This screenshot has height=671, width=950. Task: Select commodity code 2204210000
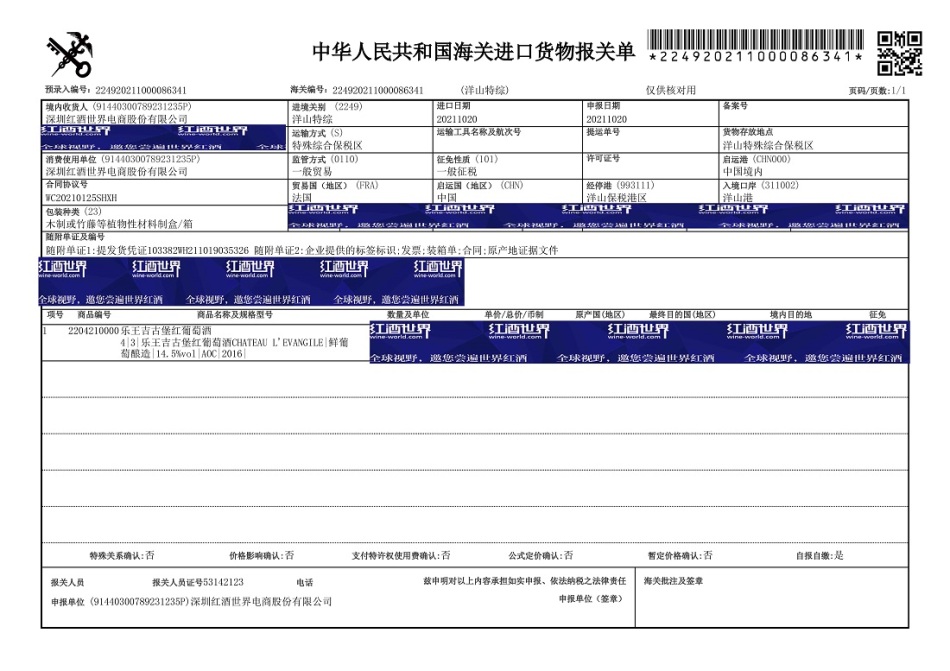[x=93, y=331]
